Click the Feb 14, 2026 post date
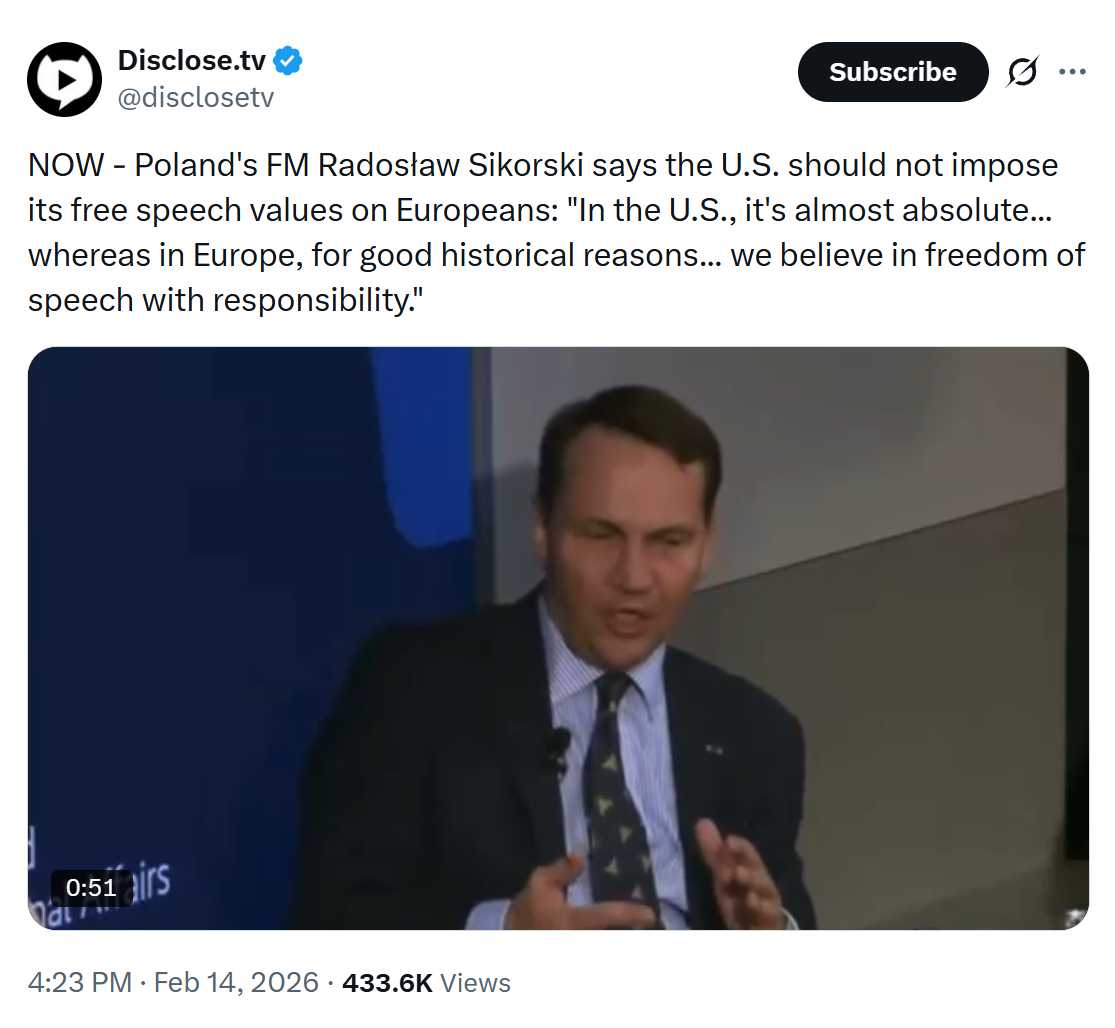Screen dimensions: 1115x1028 [x=236, y=983]
